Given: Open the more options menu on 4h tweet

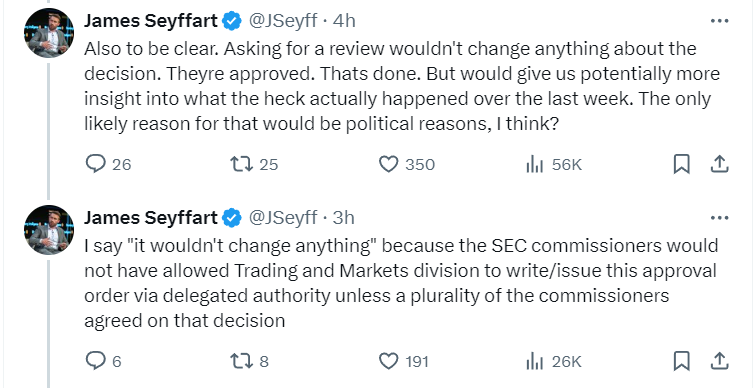Looking at the screenshot, I should tap(719, 21).
